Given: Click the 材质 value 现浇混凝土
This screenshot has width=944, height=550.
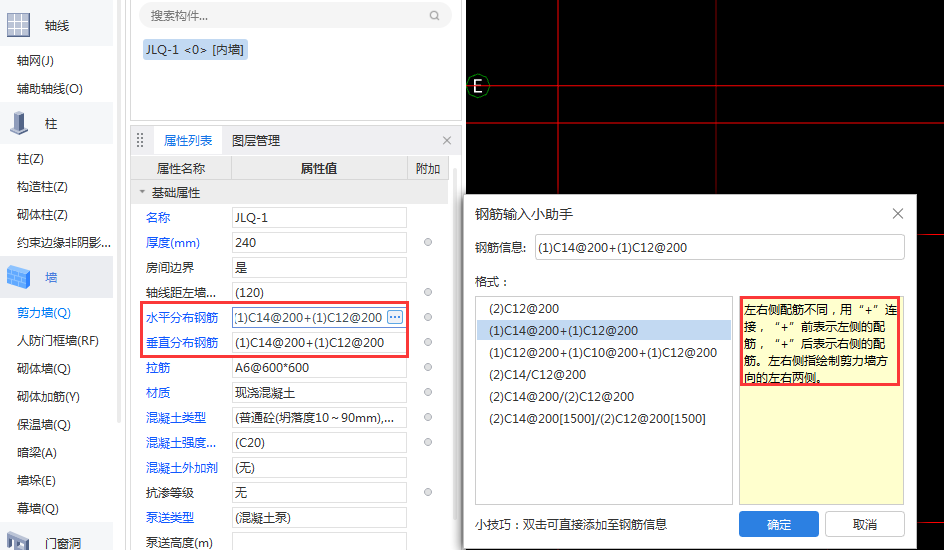Looking at the screenshot, I should pyautogui.click(x=319, y=392).
